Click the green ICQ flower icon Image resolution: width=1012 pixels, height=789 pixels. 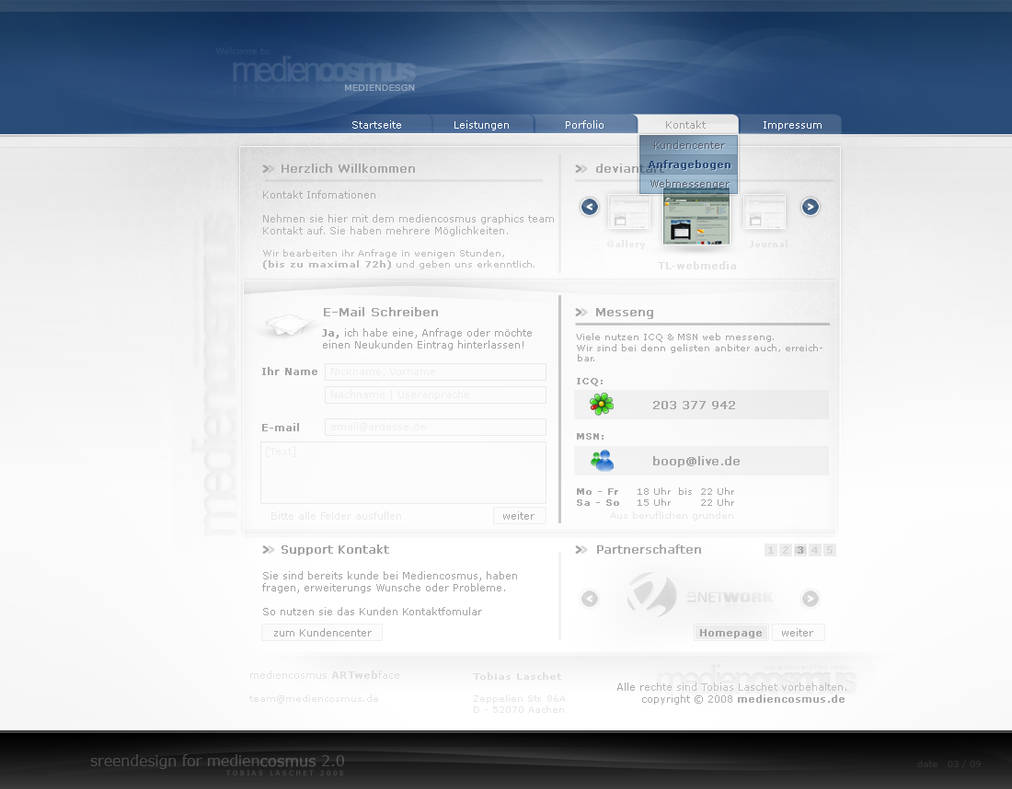pos(601,404)
